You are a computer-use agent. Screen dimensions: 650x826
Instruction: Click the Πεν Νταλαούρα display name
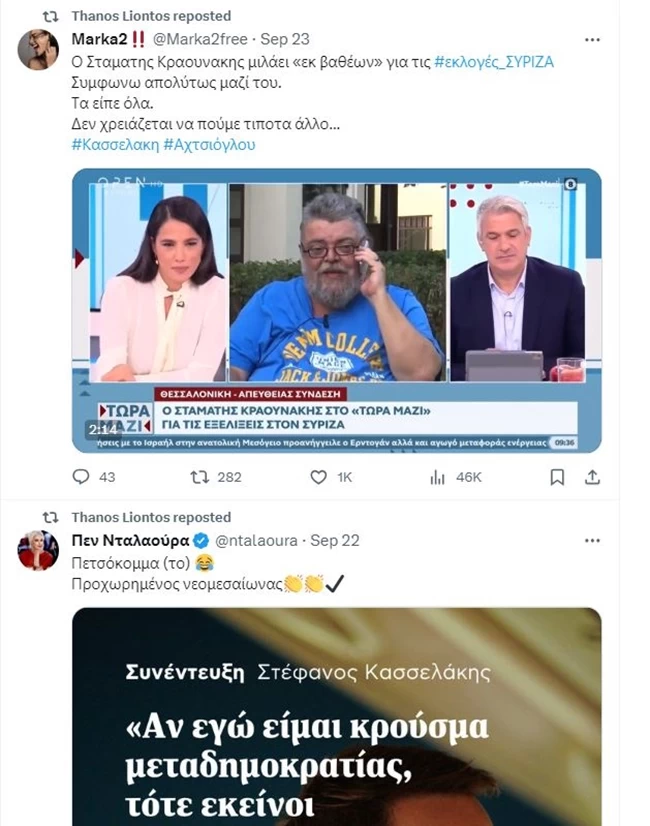[130, 540]
